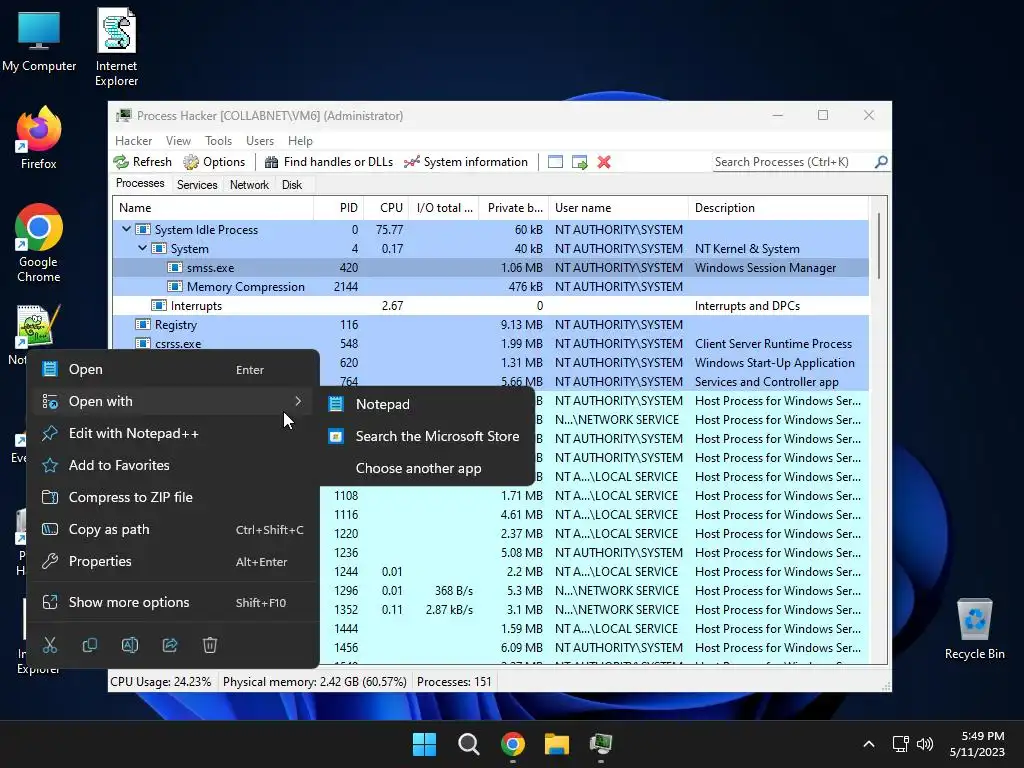This screenshot has width=1024, height=768.
Task: Click the volume speaker tray icon
Action: (x=925, y=744)
